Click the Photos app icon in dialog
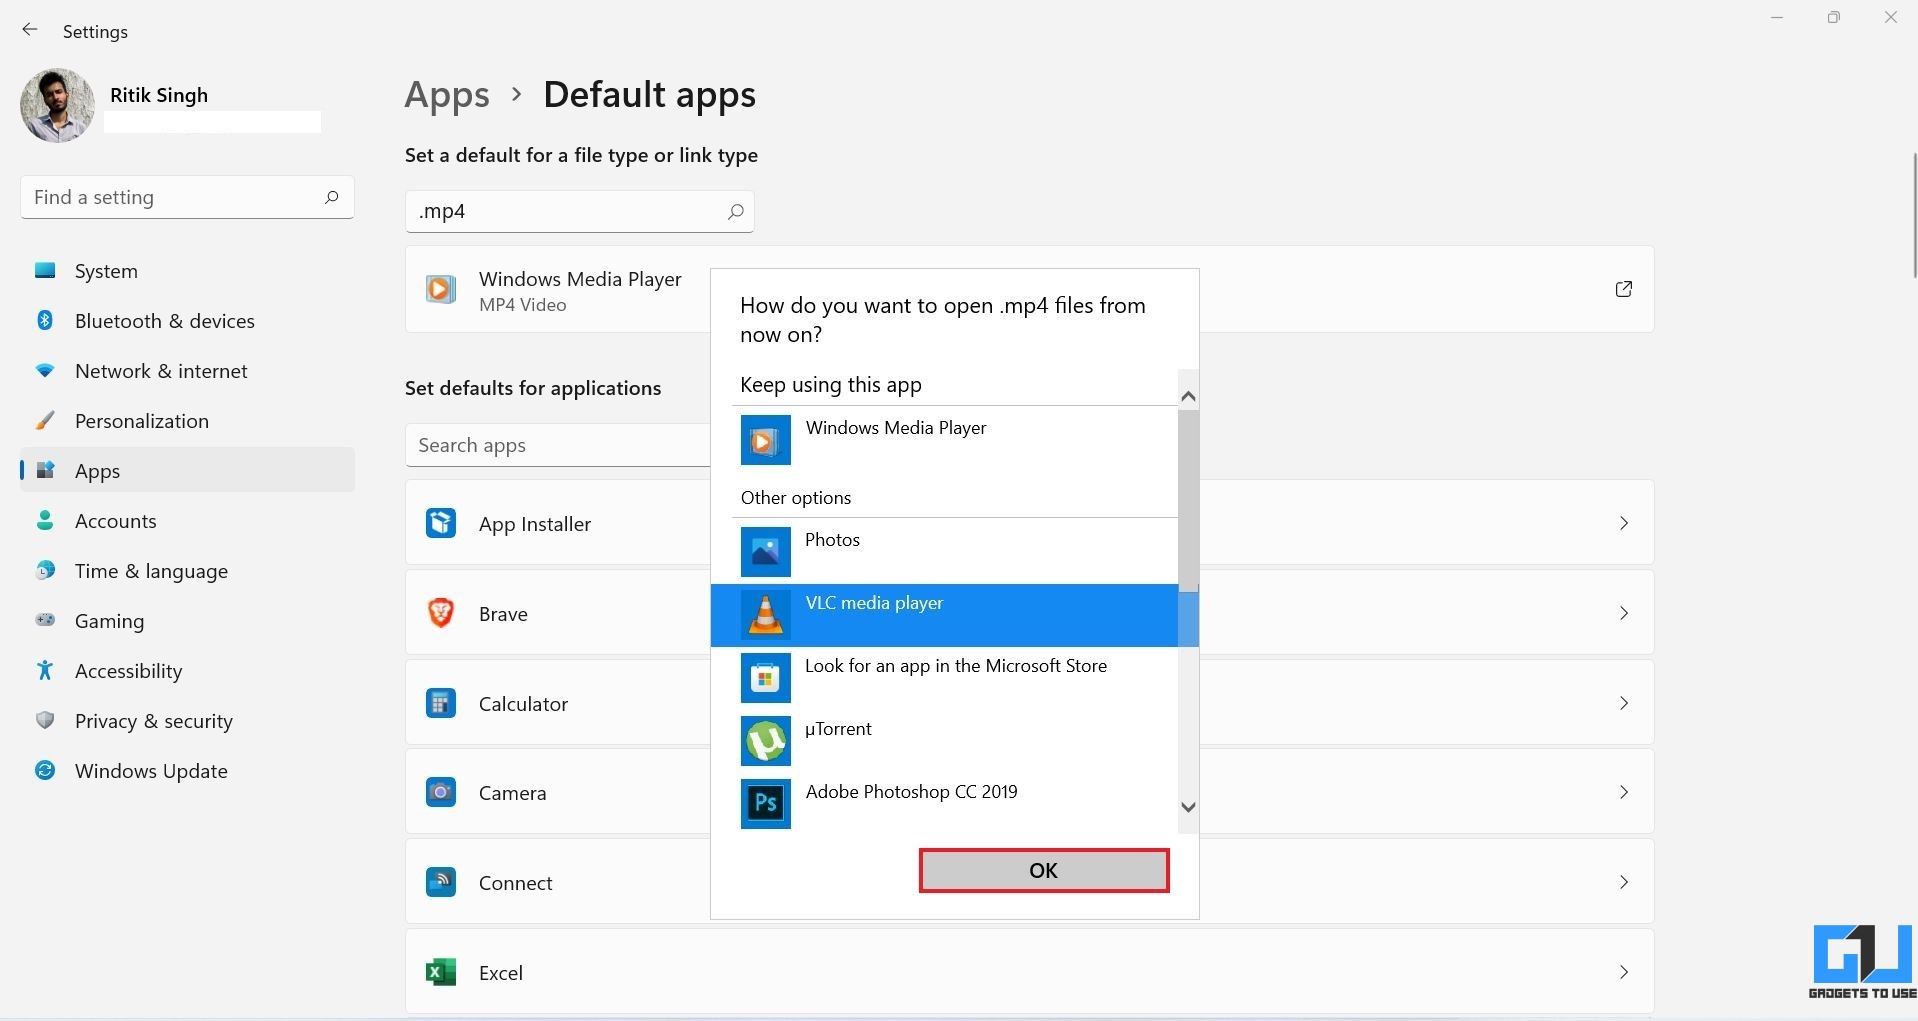Image resolution: width=1918 pixels, height=1021 pixels. point(766,552)
